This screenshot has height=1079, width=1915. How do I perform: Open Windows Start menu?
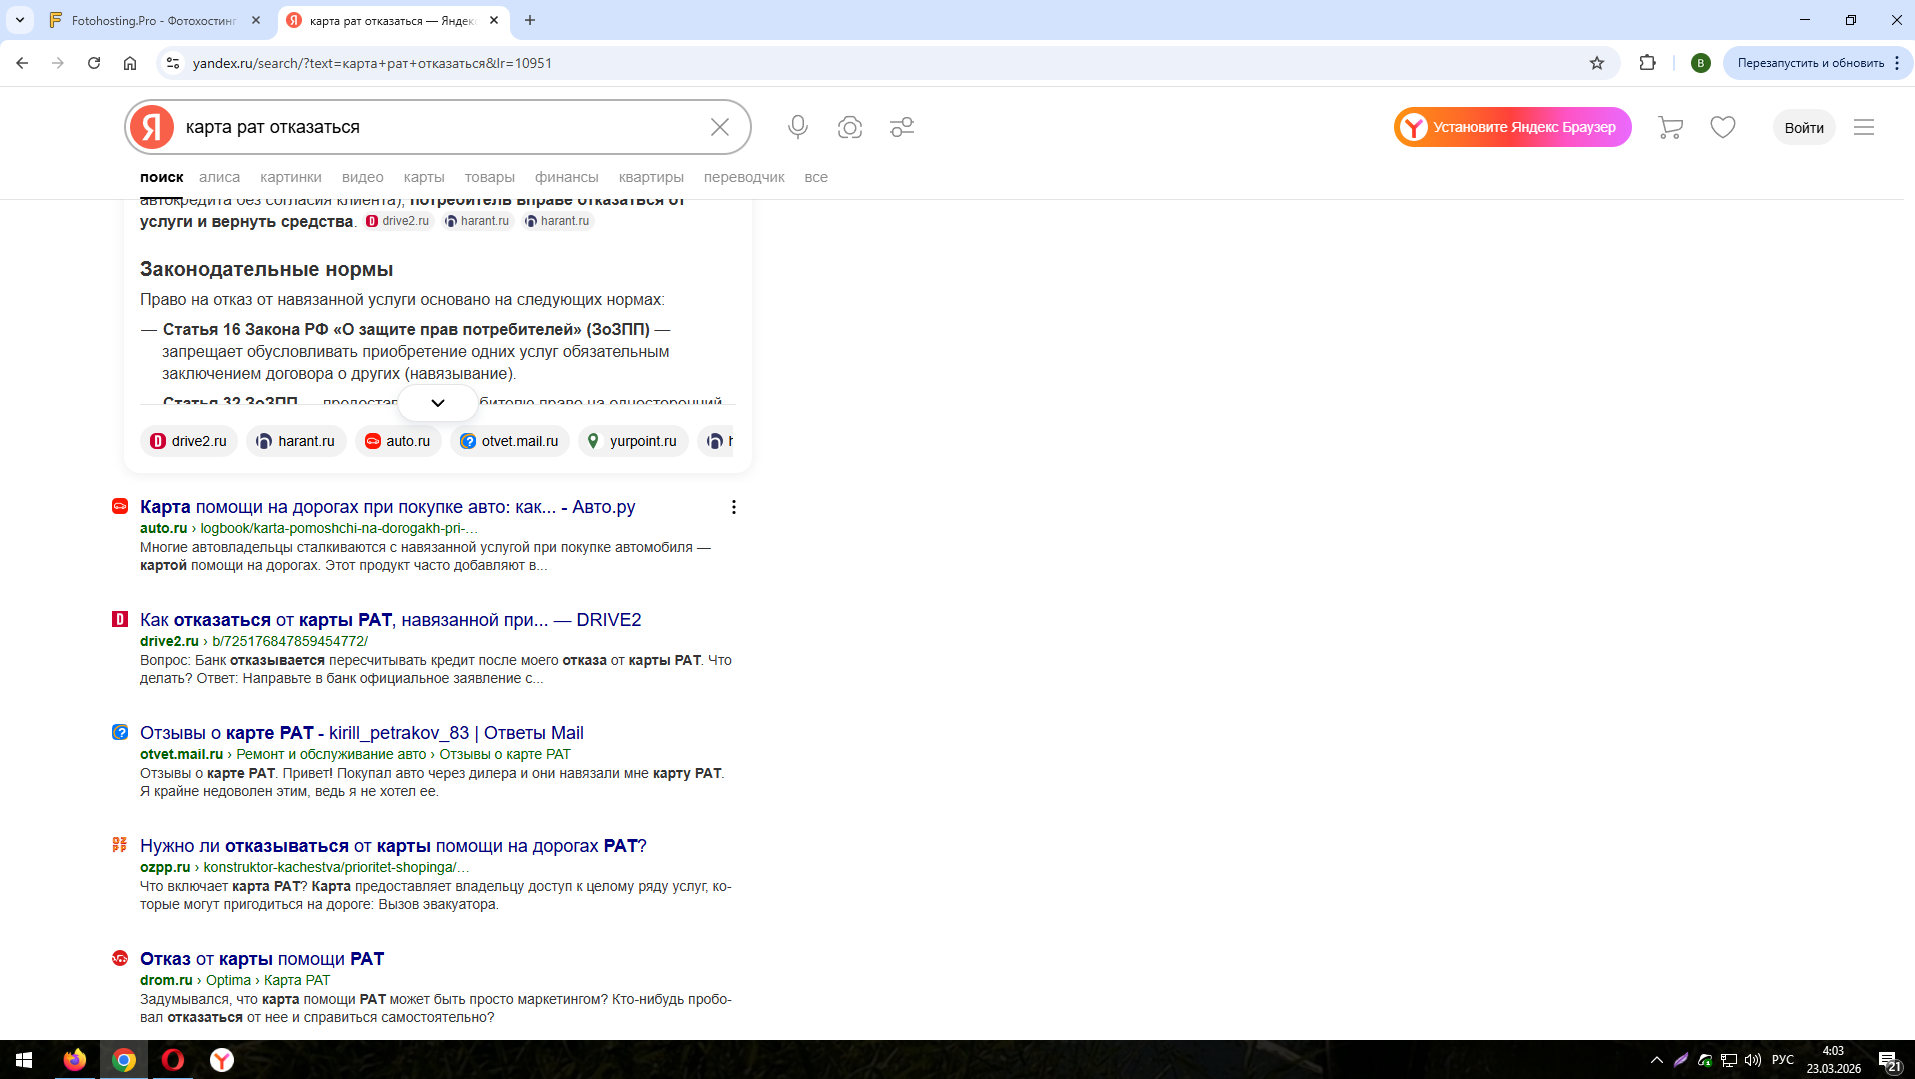point(24,1060)
